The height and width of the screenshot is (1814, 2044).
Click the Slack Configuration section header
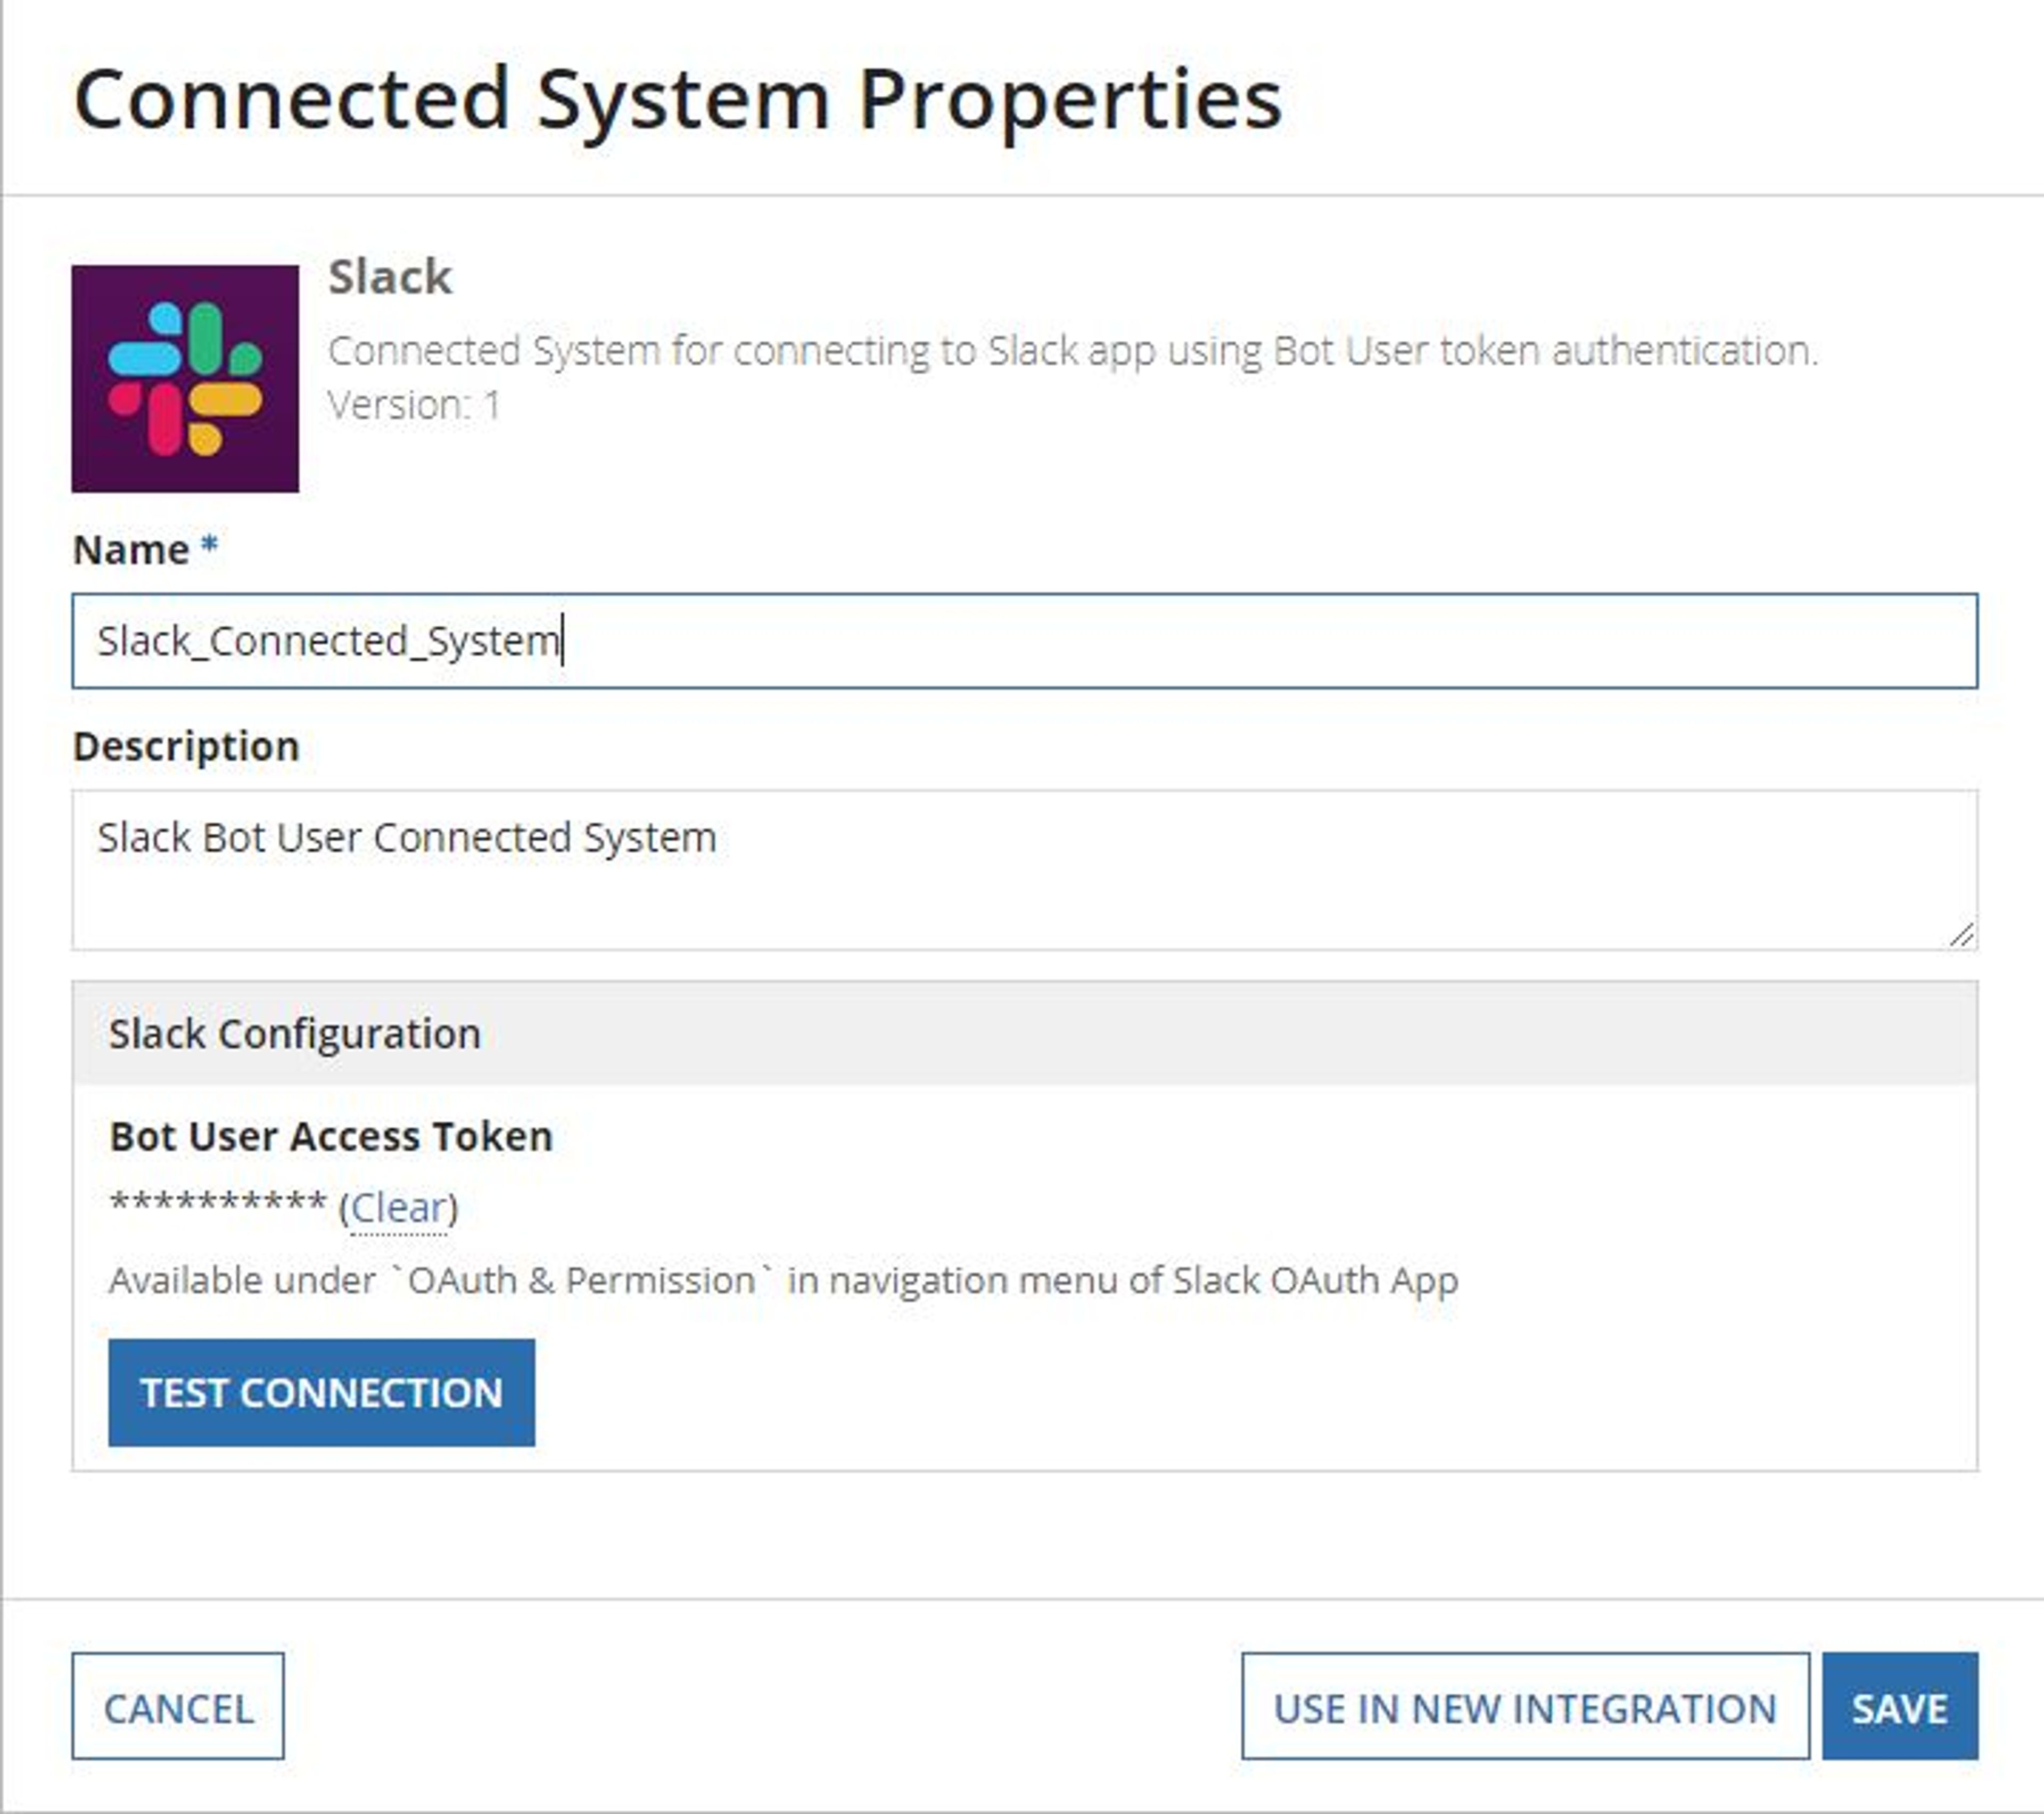click(x=1024, y=1033)
